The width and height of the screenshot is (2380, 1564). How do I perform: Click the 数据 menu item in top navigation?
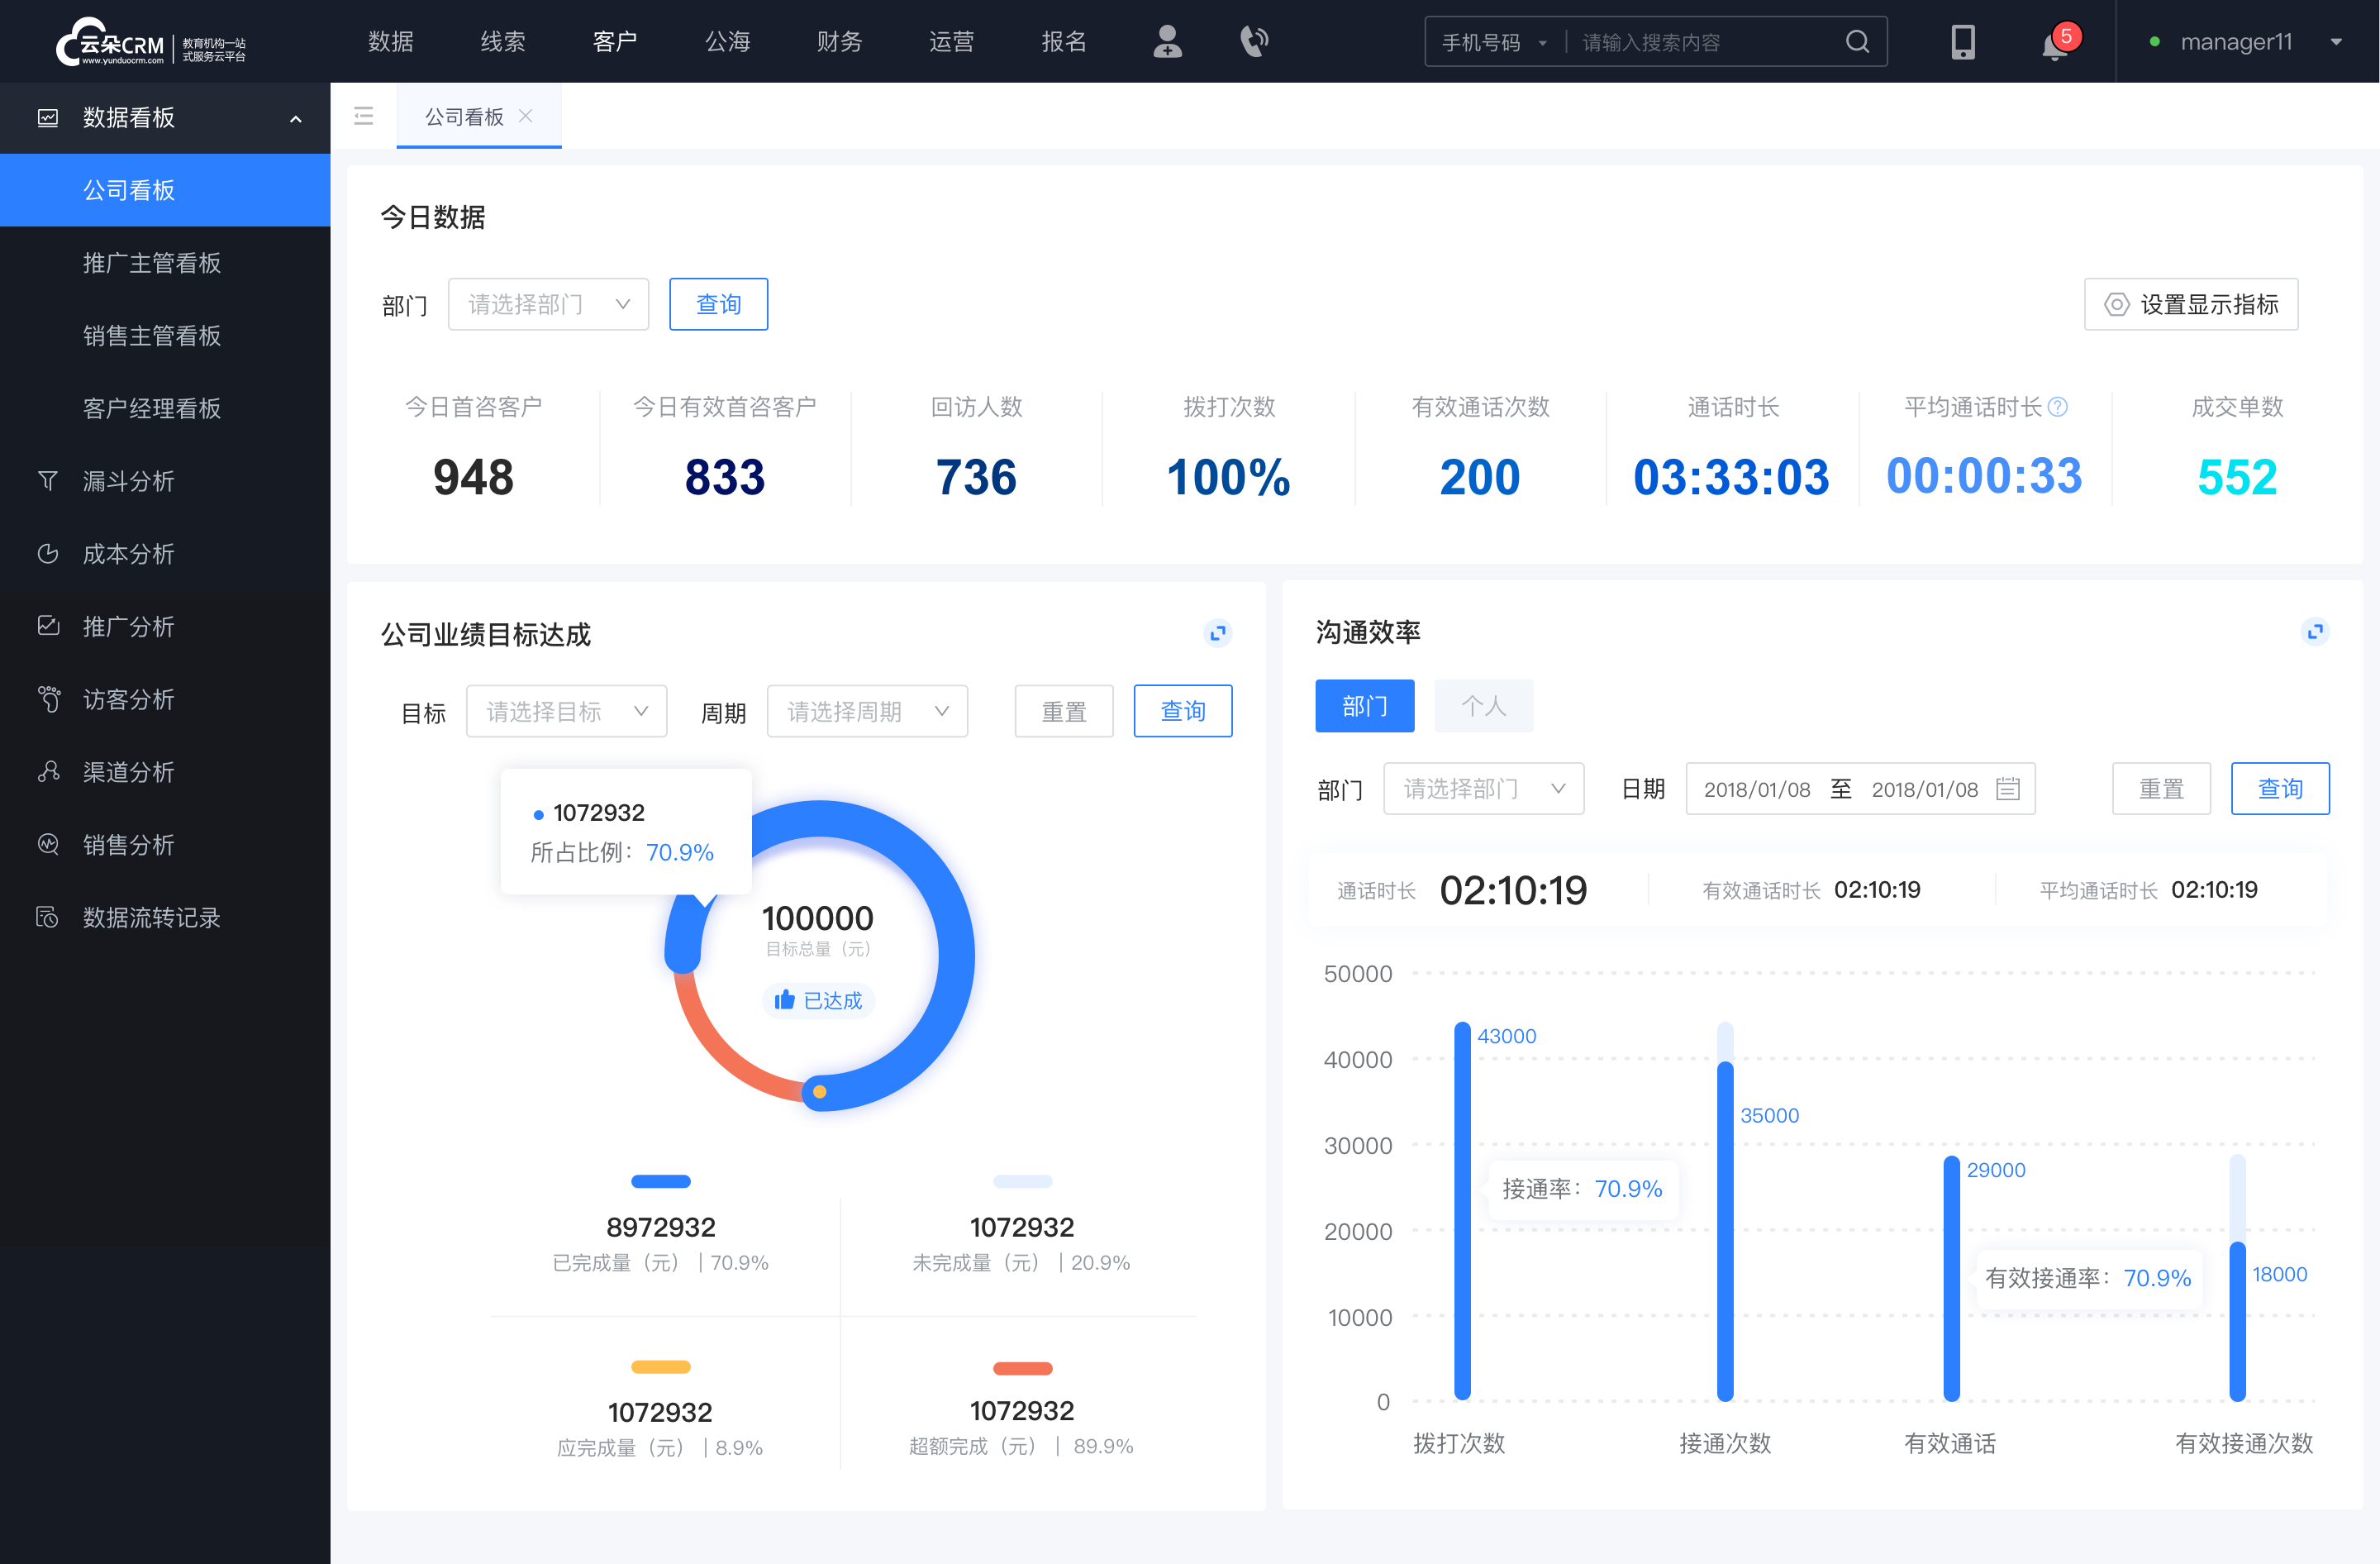click(391, 45)
